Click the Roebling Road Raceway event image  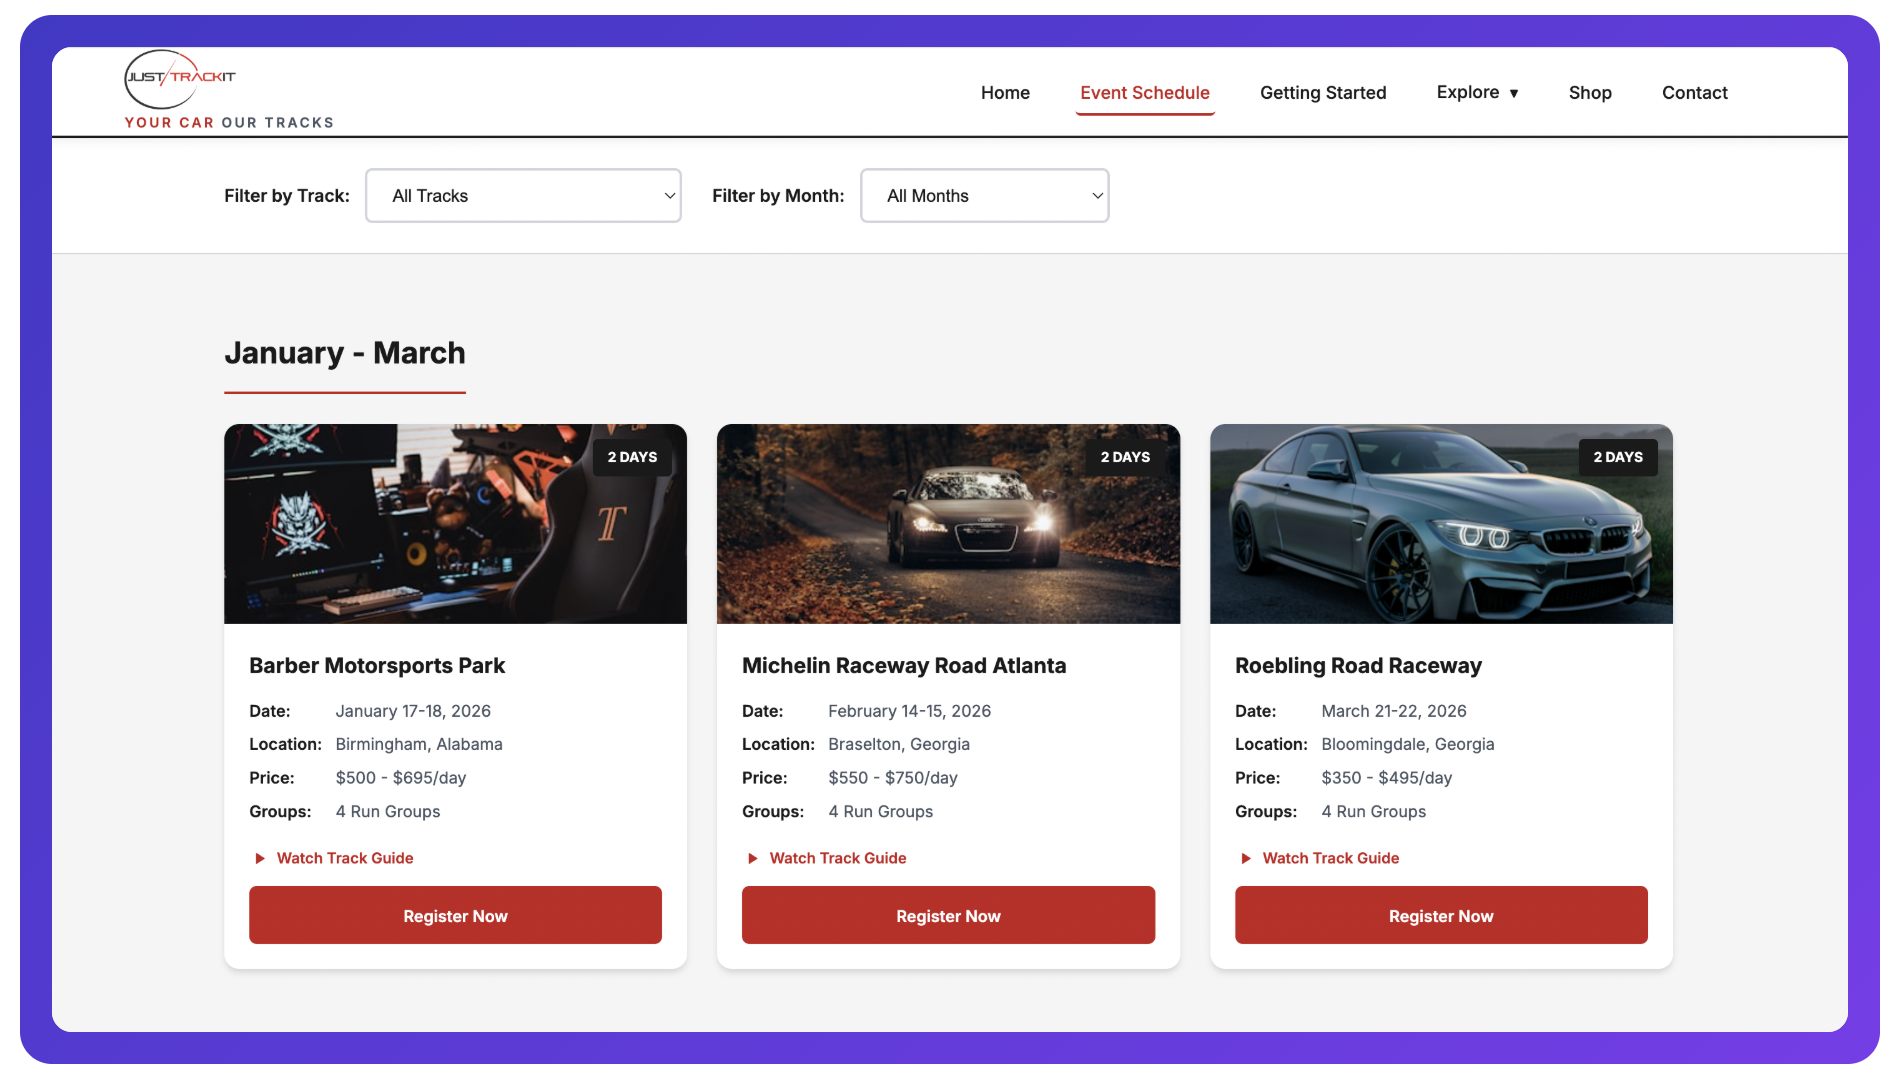point(1441,524)
